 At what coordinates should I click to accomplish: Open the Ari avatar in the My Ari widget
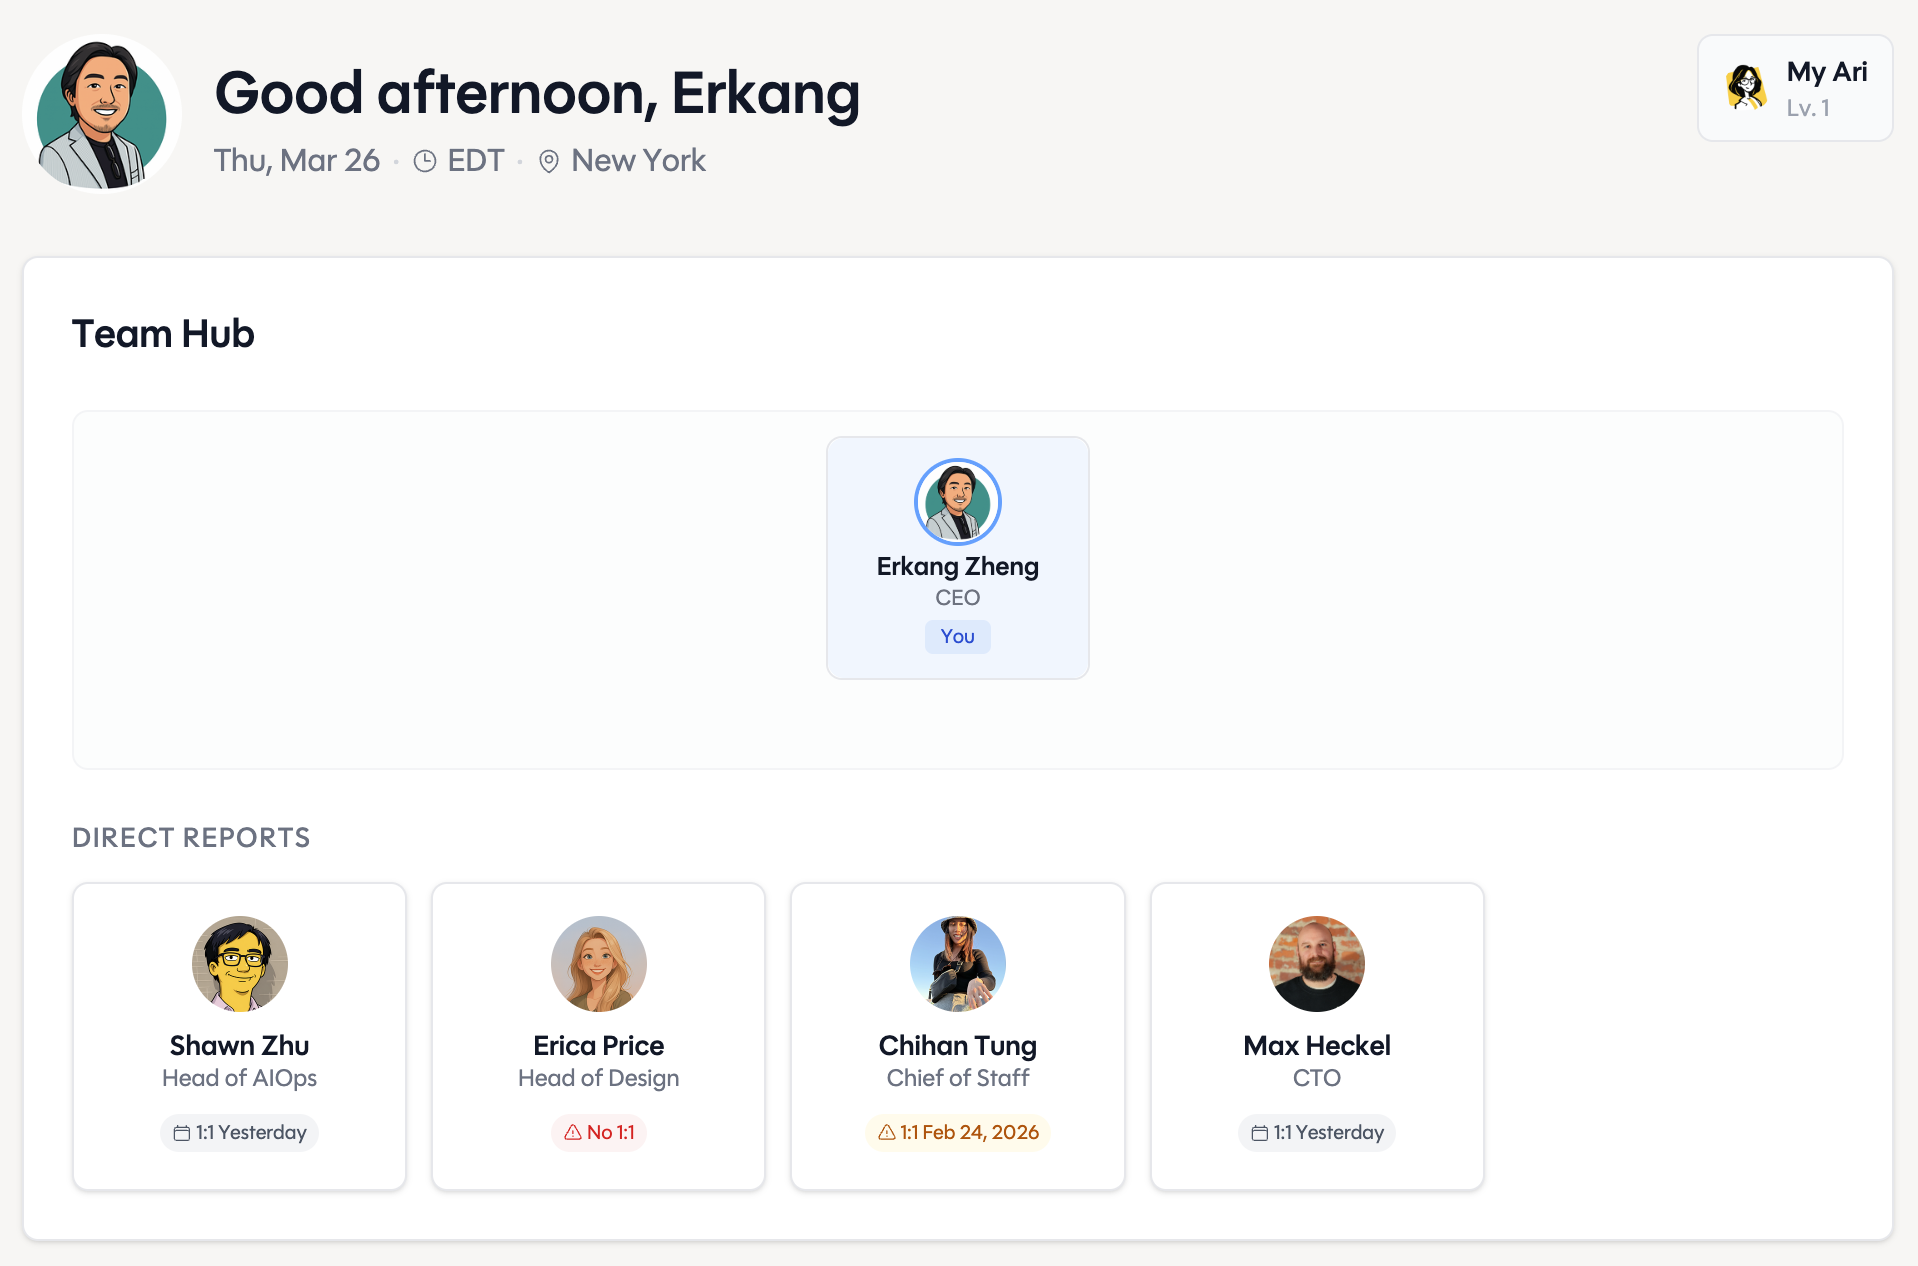coord(1746,87)
